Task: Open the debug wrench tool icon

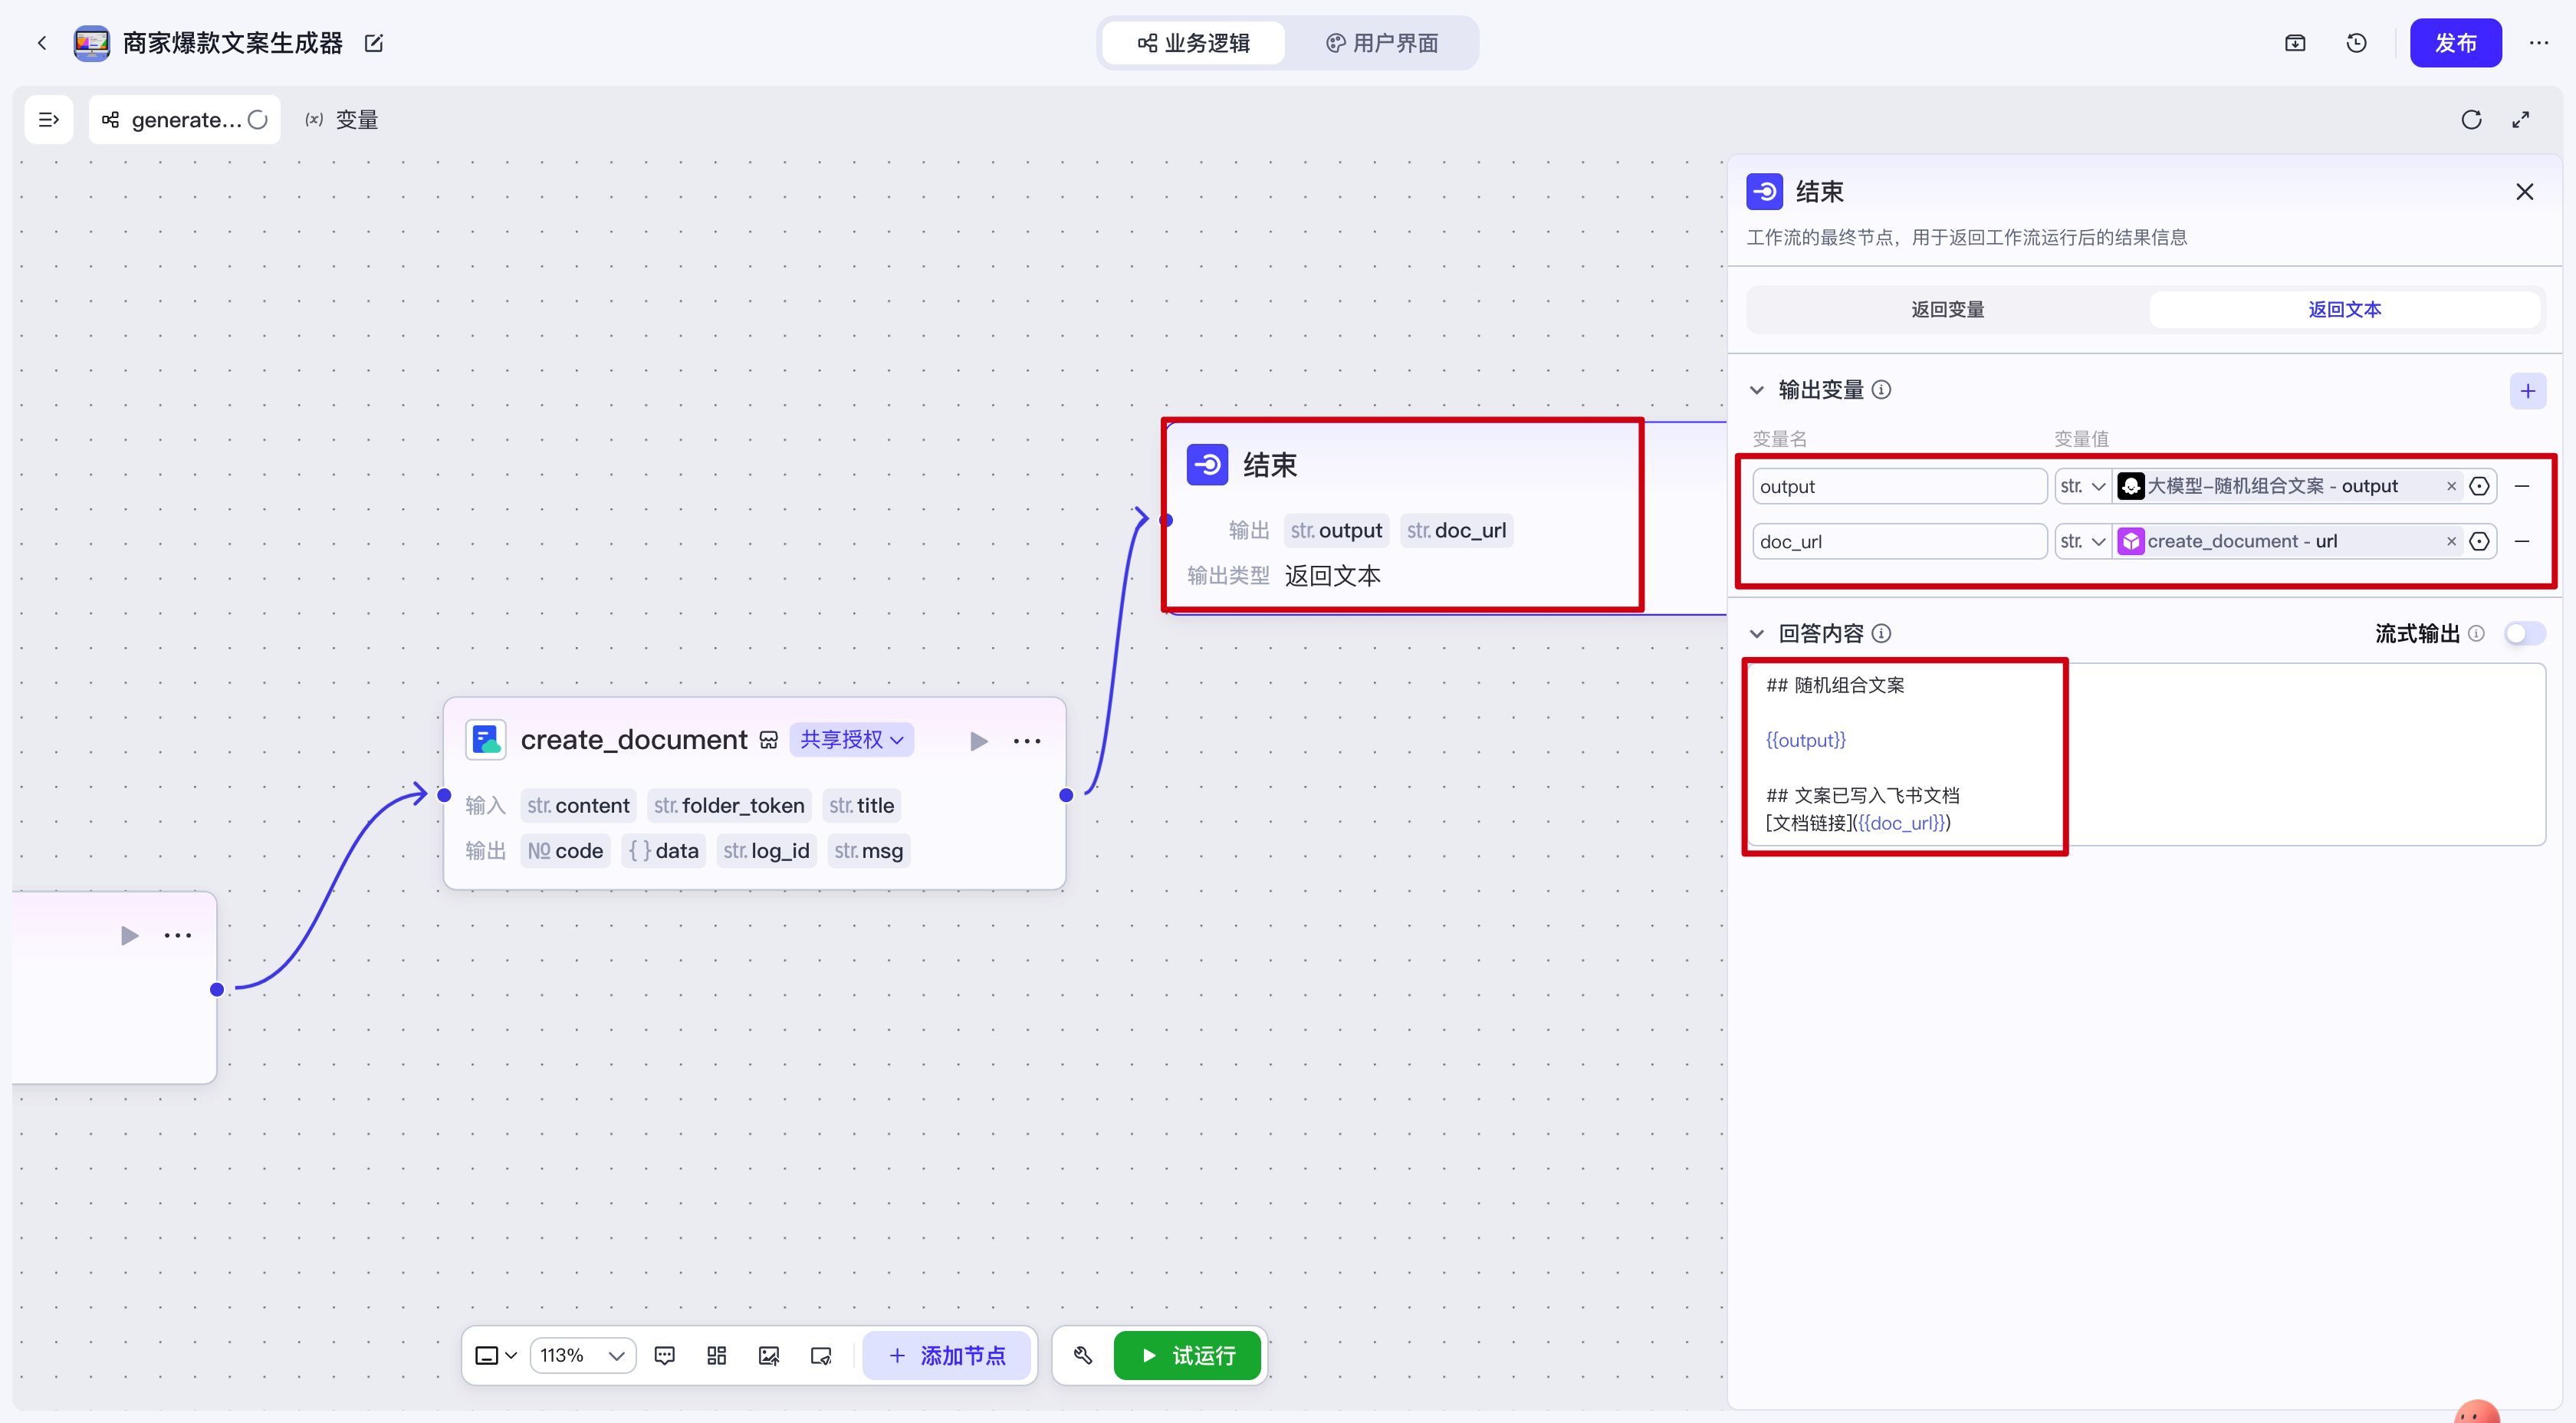Action: [1083, 1355]
